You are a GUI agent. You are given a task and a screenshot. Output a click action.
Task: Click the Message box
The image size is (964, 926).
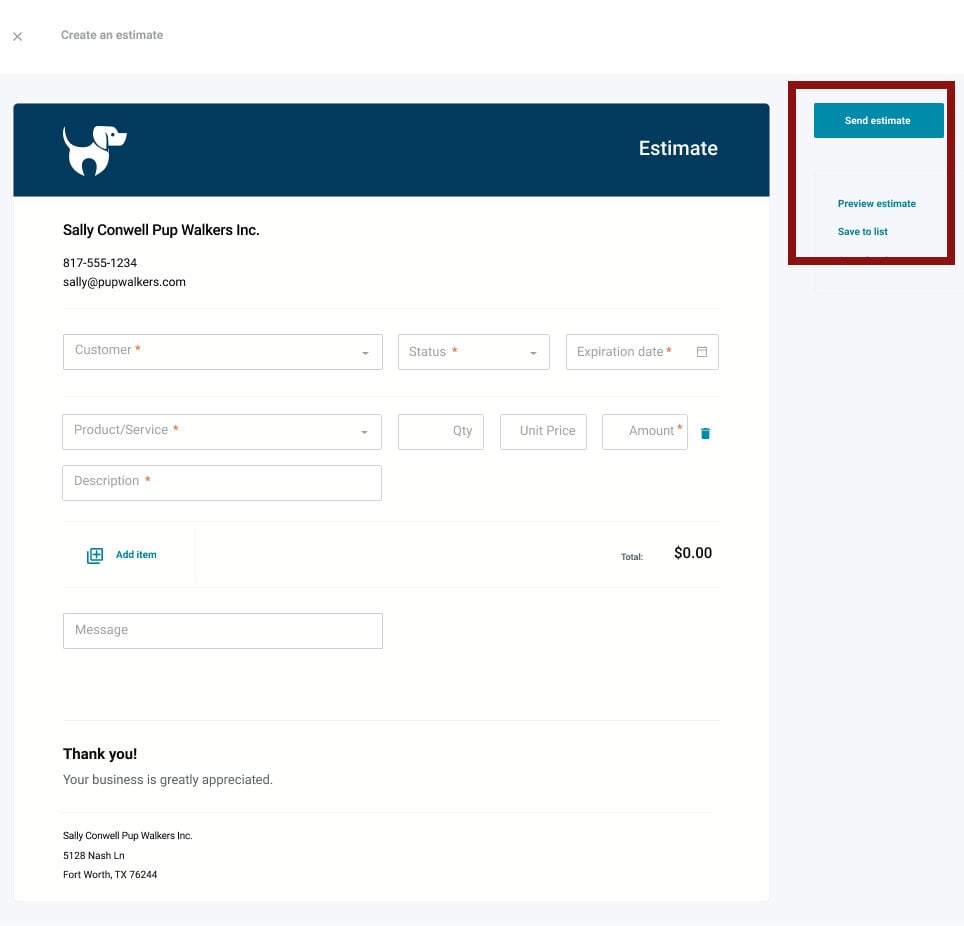(222, 630)
